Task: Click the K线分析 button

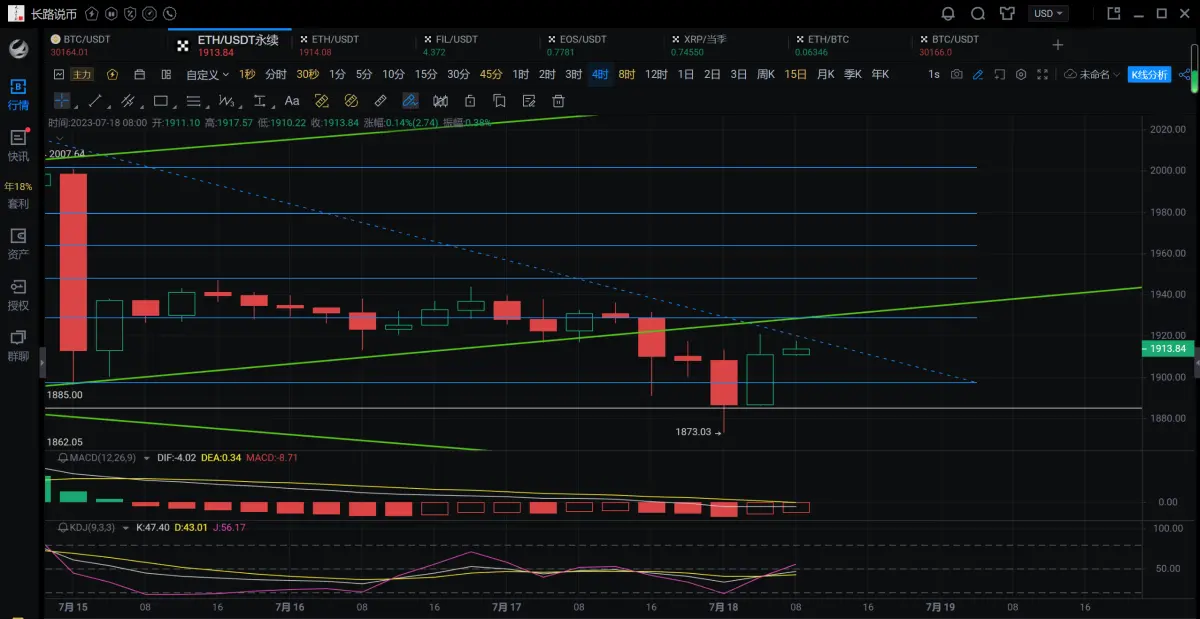Action: [x=1149, y=75]
